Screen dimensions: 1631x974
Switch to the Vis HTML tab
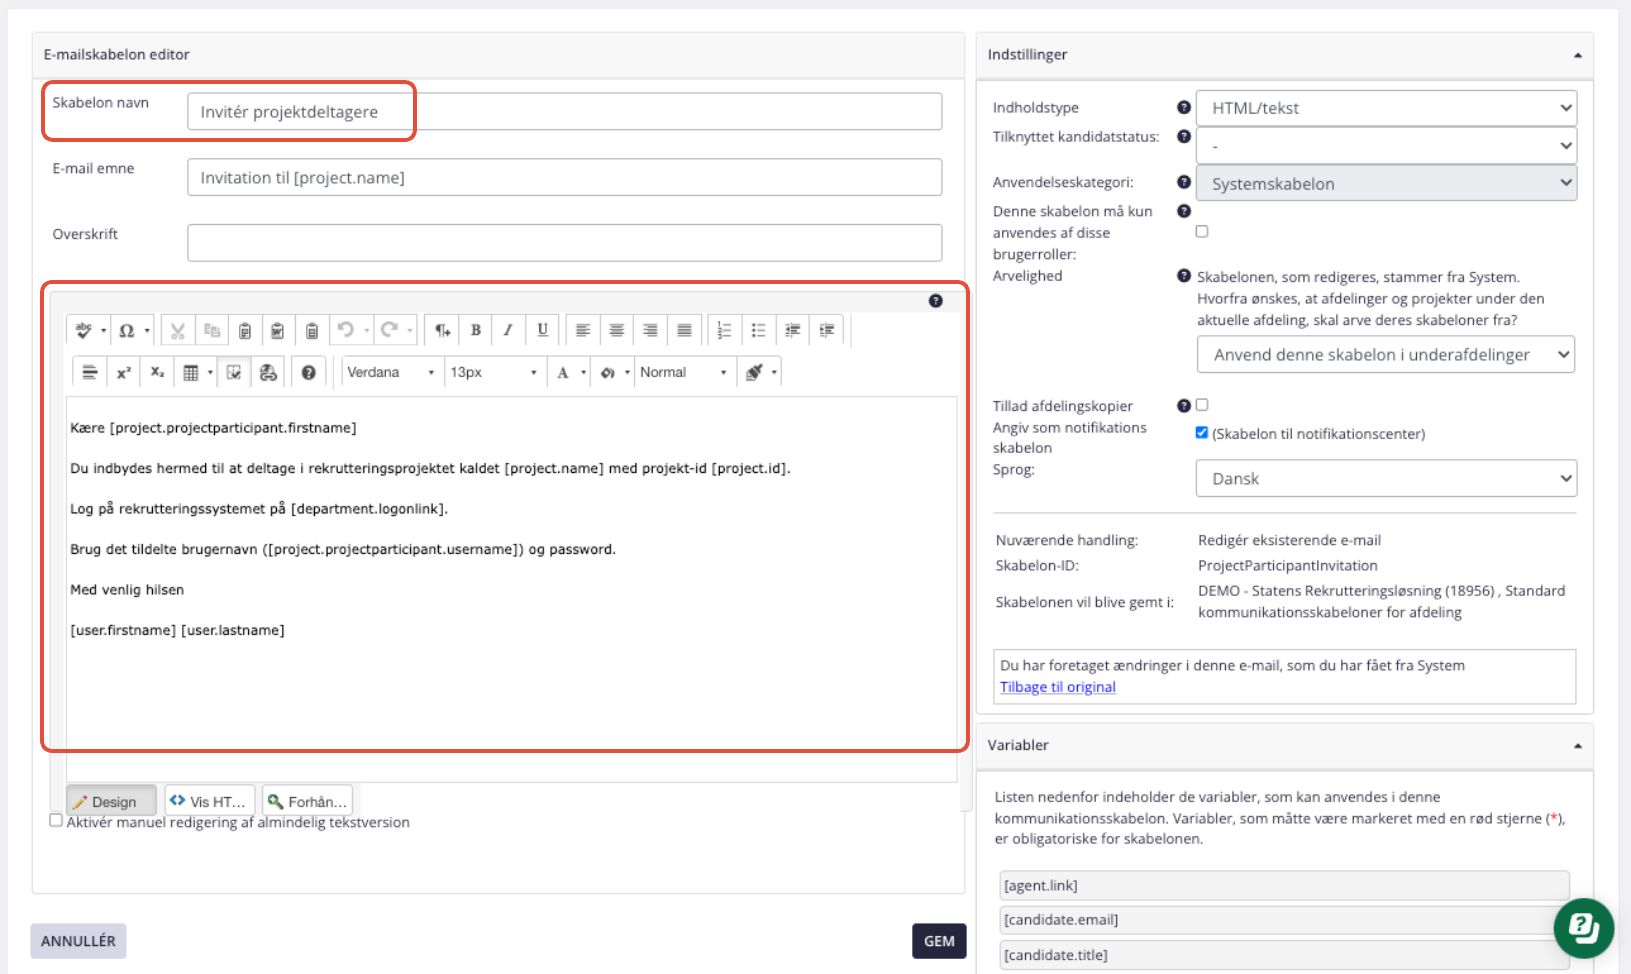point(209,801)
